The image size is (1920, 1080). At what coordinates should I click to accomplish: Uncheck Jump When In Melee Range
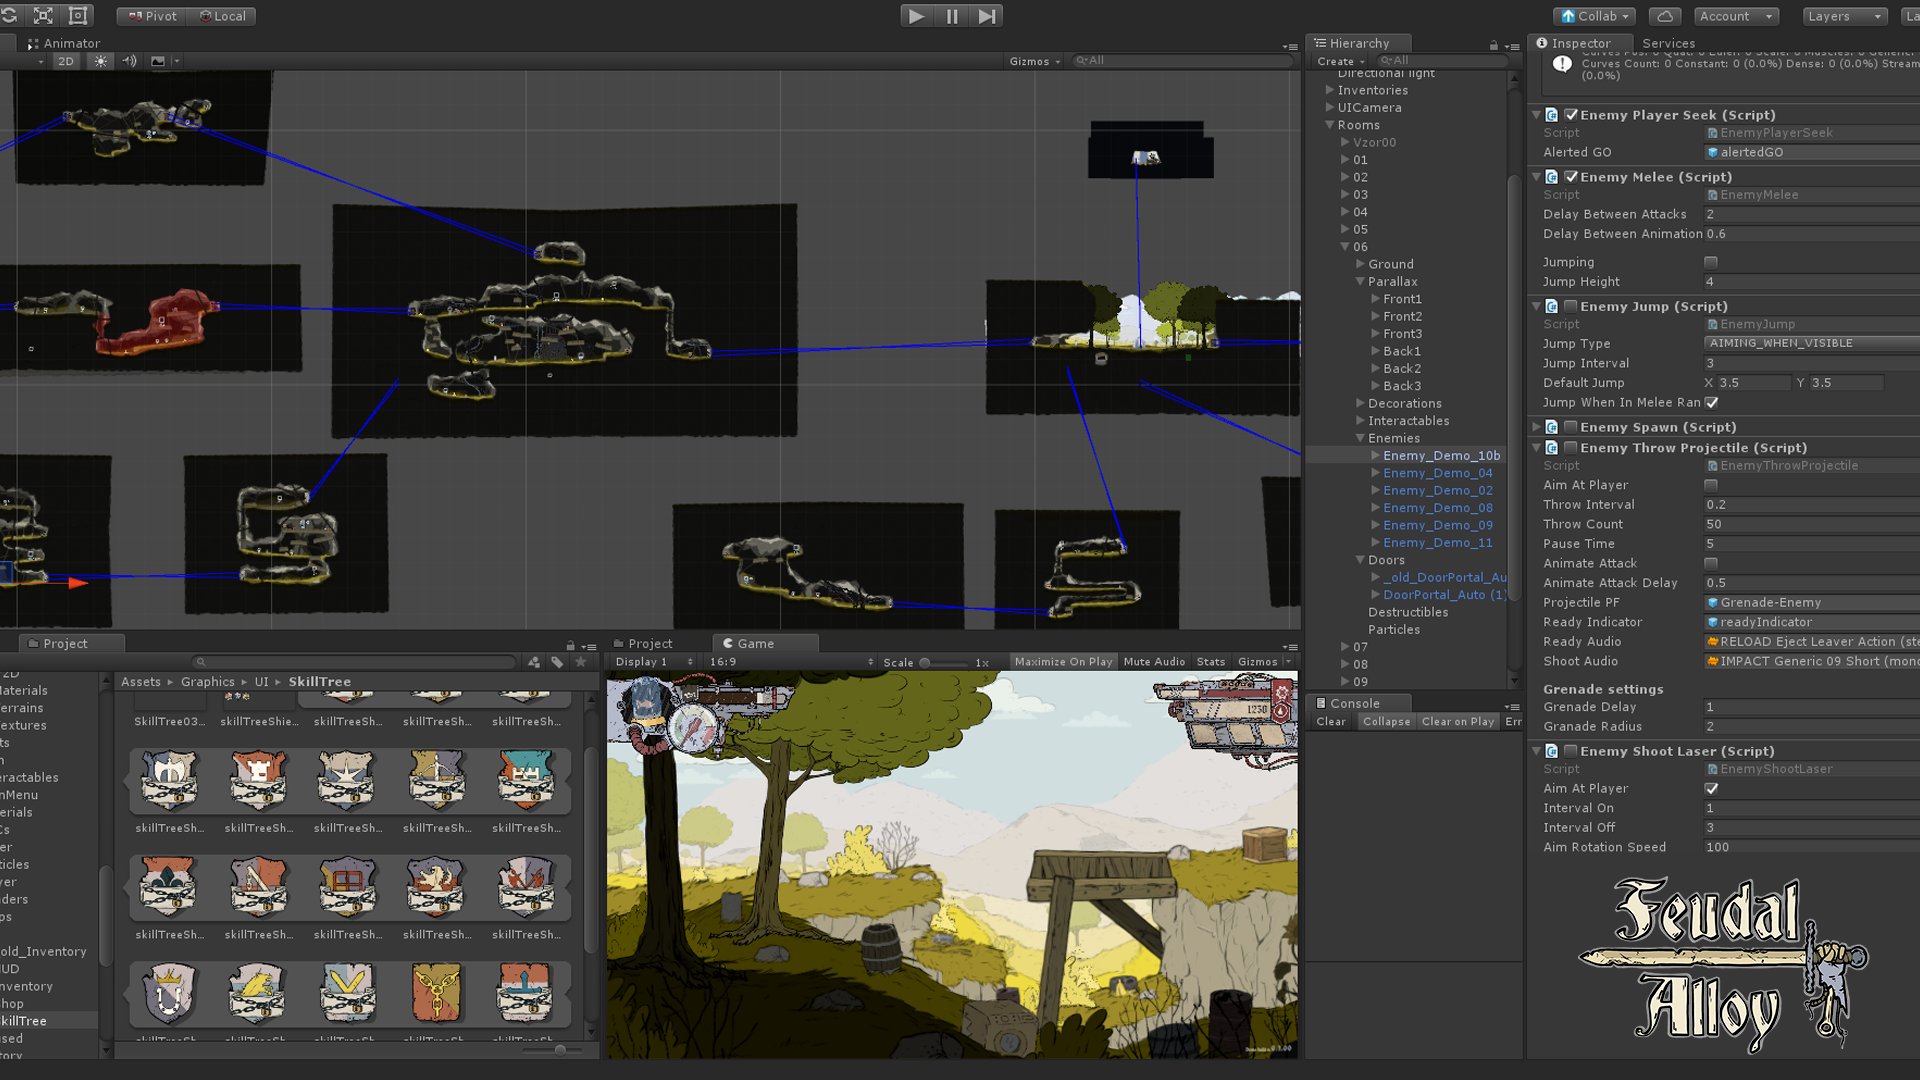(1711, 403)
